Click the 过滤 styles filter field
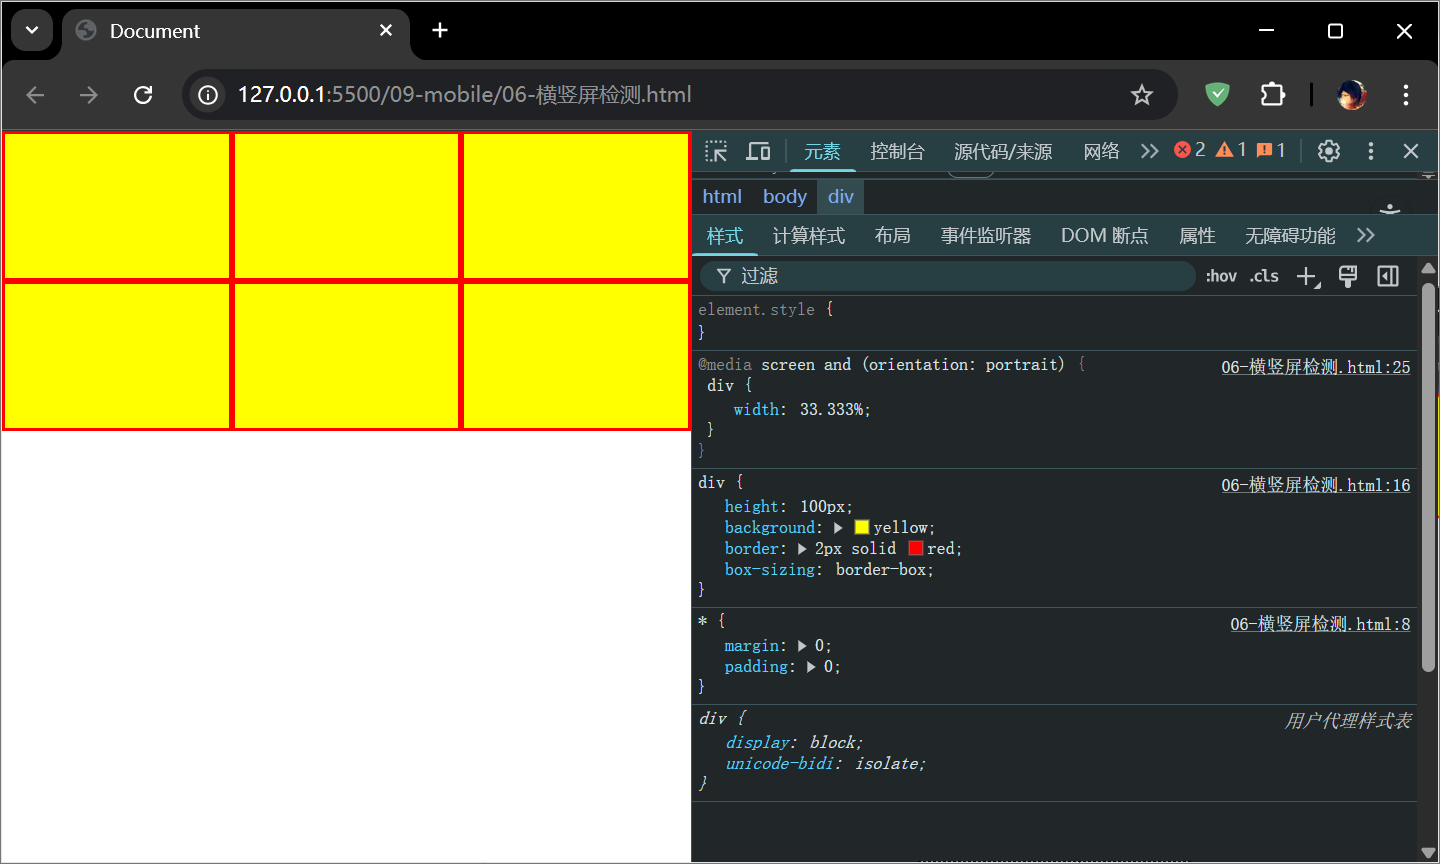The width and height of the screenshot is (1440, 864). click(950, 276)
